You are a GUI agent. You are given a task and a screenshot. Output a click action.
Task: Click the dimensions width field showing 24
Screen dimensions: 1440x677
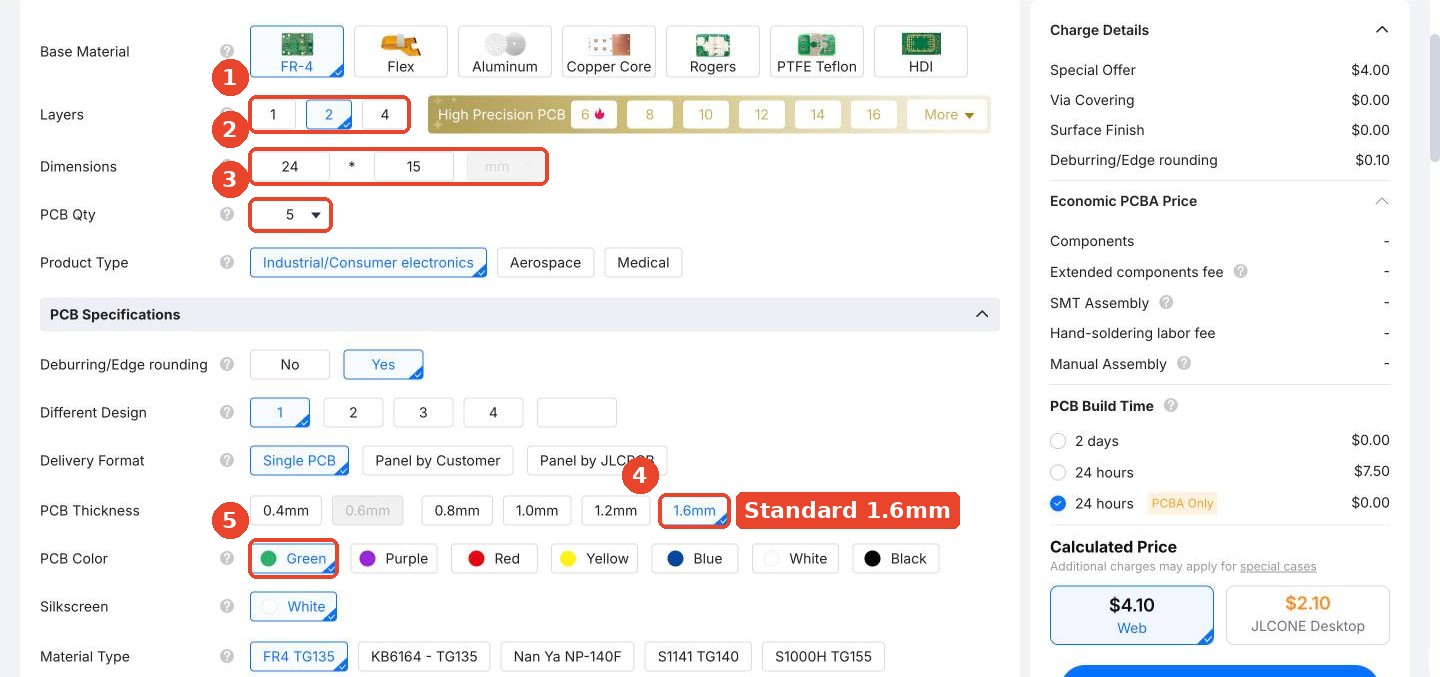[x=290, y=167]
